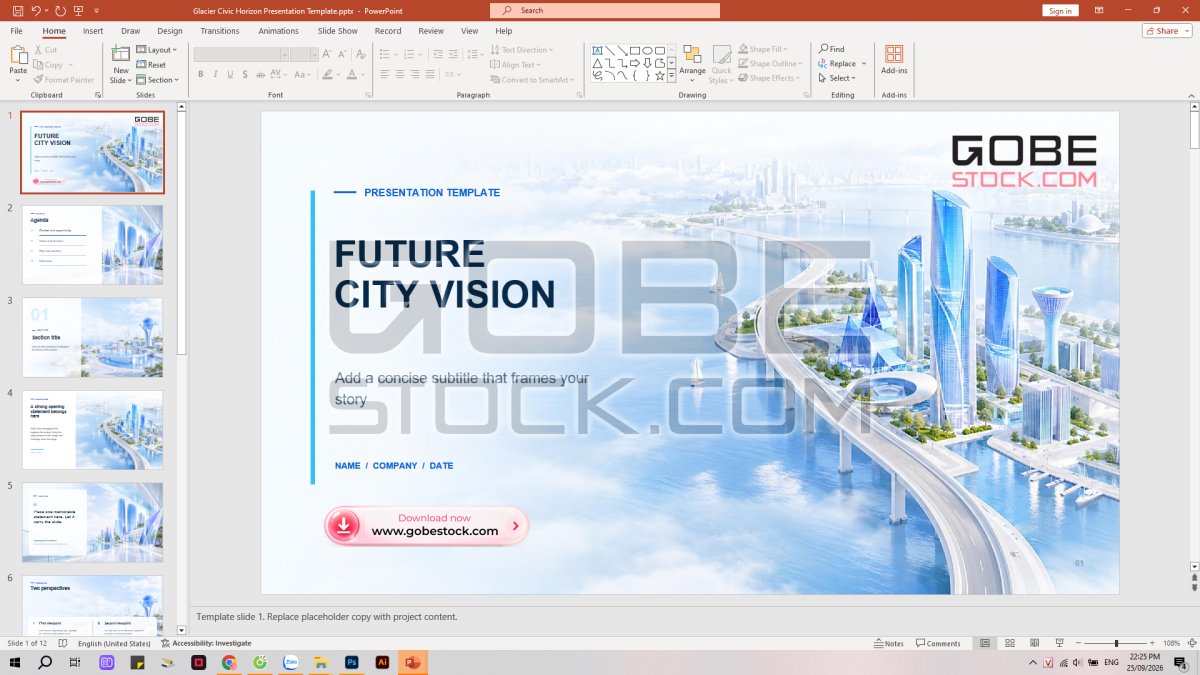Image resolution: width=1200 pixels, height=675 pixels.
Task: Choose the Right Arrow block shape
Action: pyautogui.click(x=635, y=63)
